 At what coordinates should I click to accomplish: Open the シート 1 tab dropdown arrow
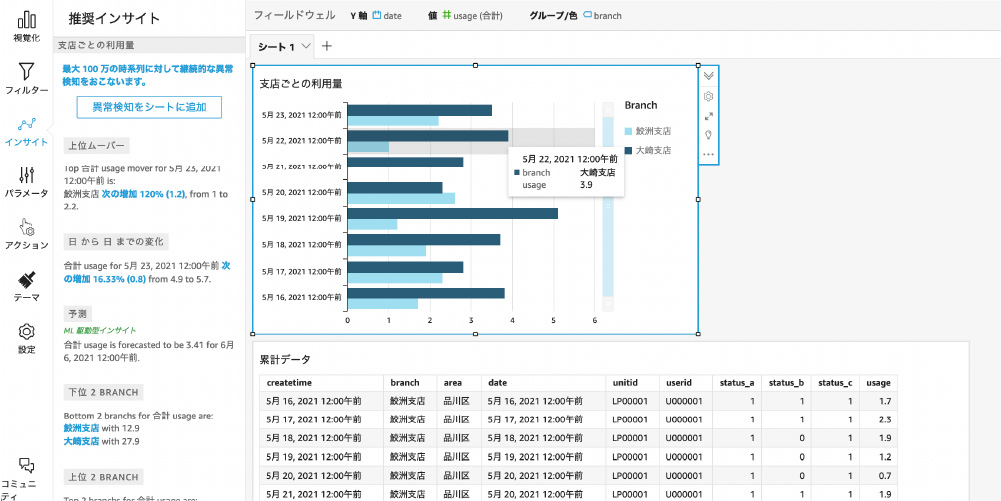pyautogui.click(x=305, y=46)
